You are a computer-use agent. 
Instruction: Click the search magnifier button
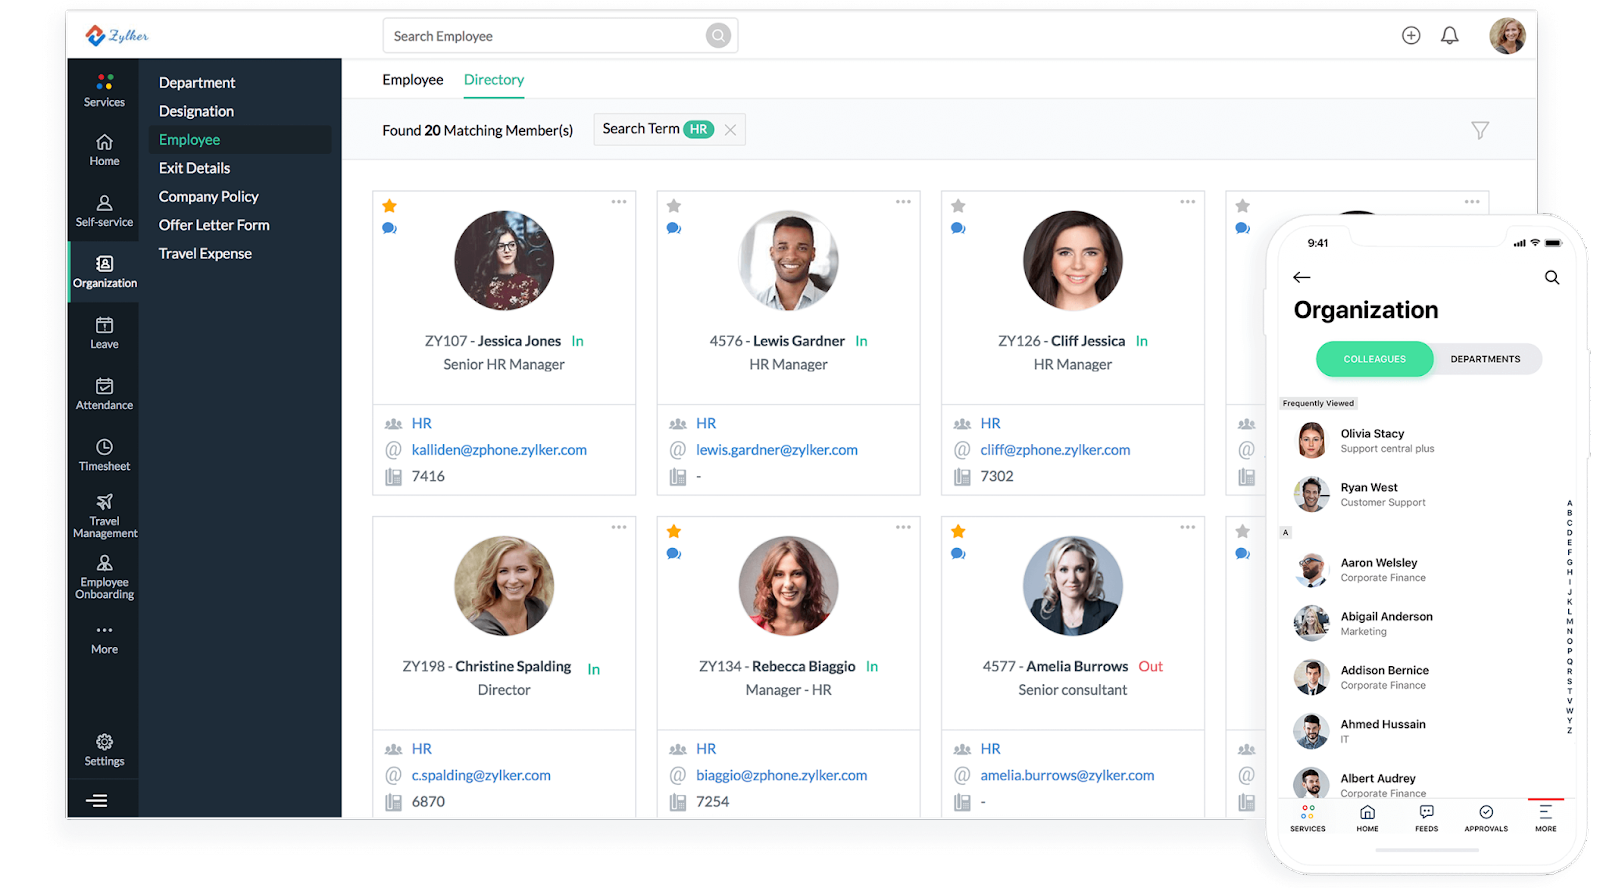click(x=718, y=36)
